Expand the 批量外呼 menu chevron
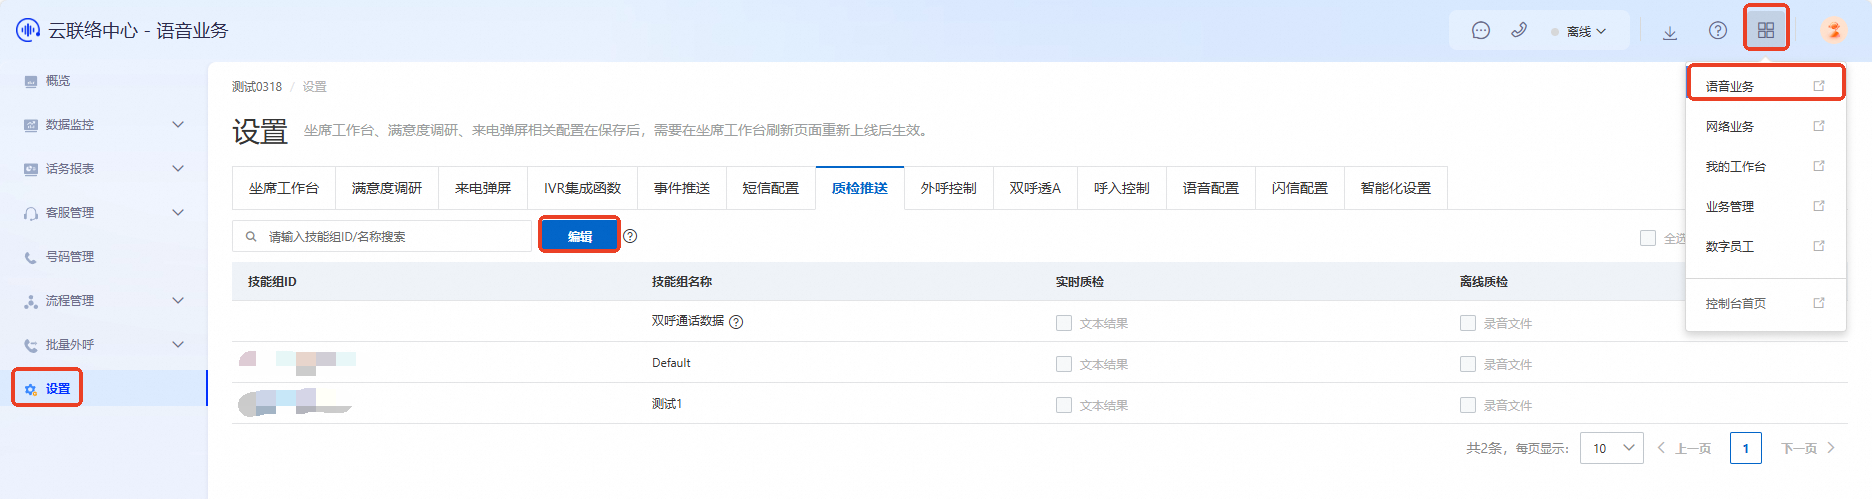The width and height of the screenshot is (1872, 499). click(178, 345)
